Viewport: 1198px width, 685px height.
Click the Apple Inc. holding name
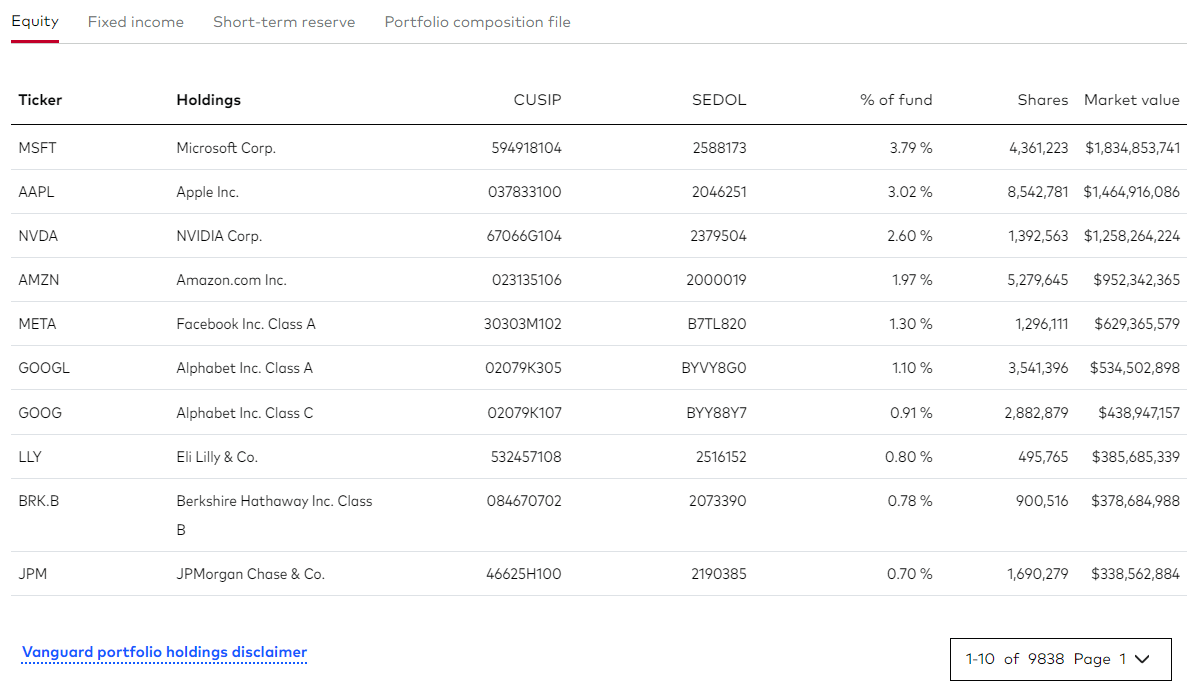tap(208, 192)
